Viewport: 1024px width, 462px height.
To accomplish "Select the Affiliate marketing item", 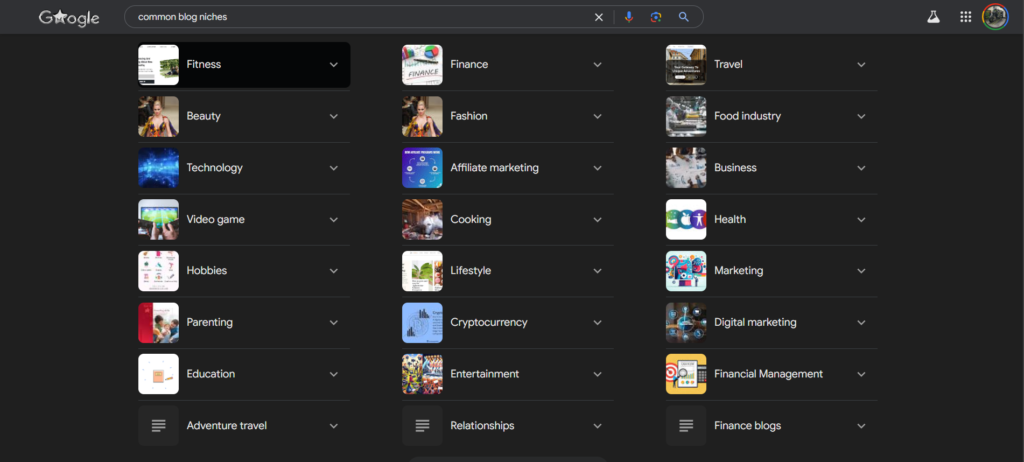I will tap(494, 168).
